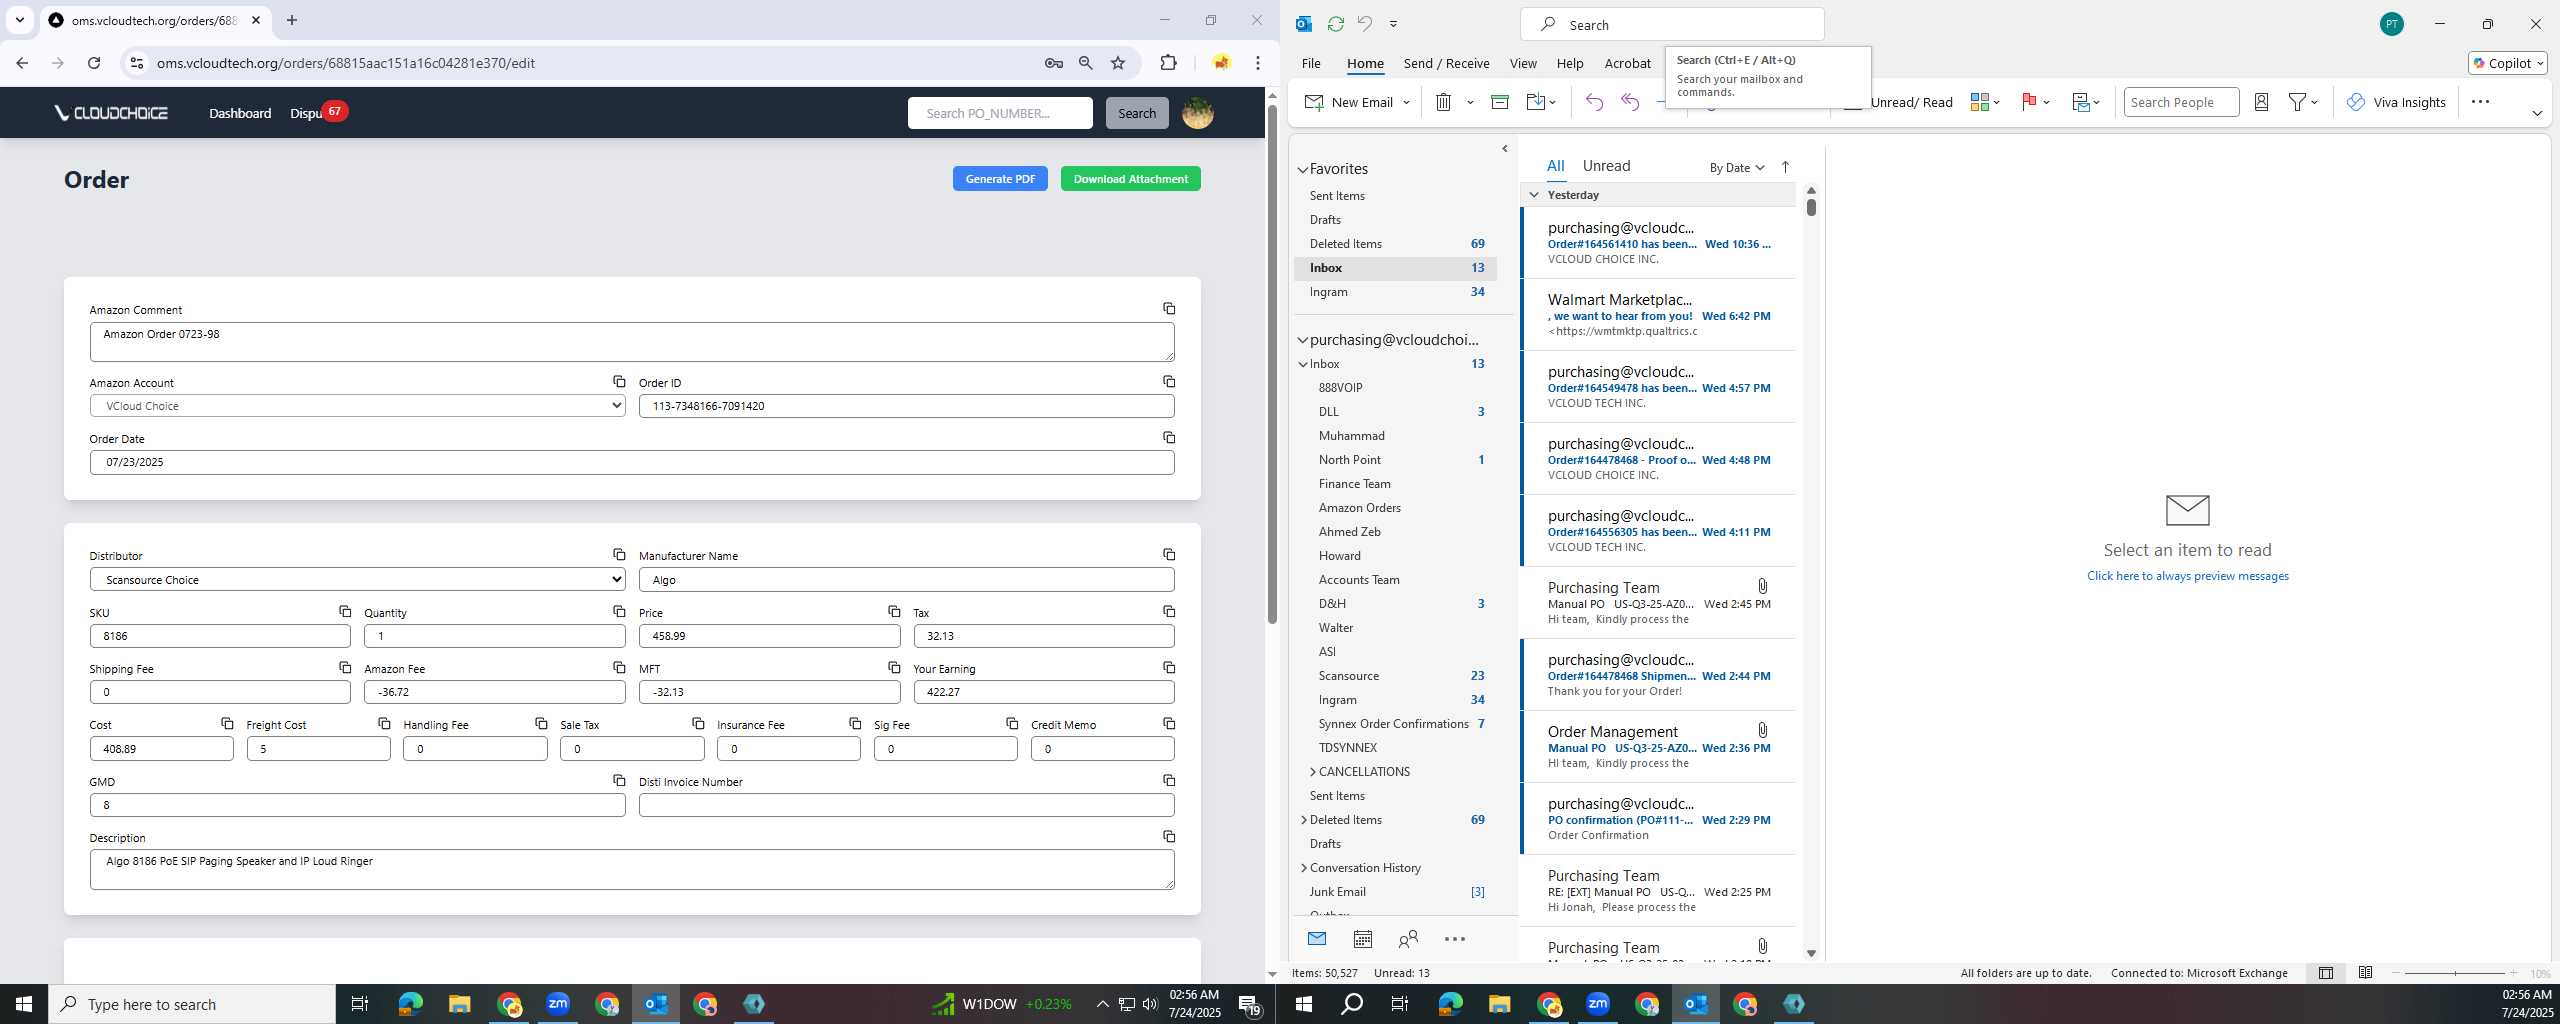This screenshot has width=2560, height=1024.
Task: Open the Outlook File menu
Action: click(1311, 63)
